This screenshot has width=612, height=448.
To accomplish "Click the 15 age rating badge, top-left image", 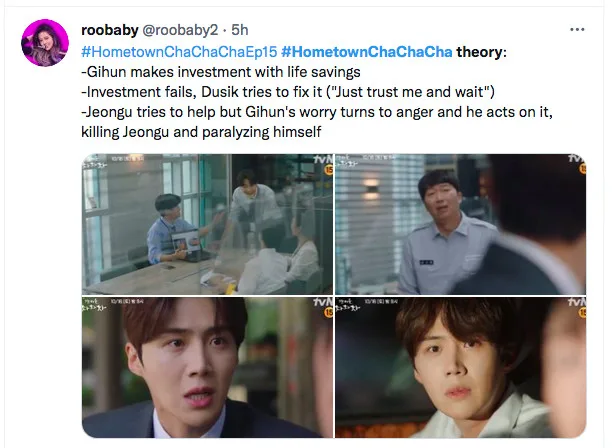I will [329, 170].
